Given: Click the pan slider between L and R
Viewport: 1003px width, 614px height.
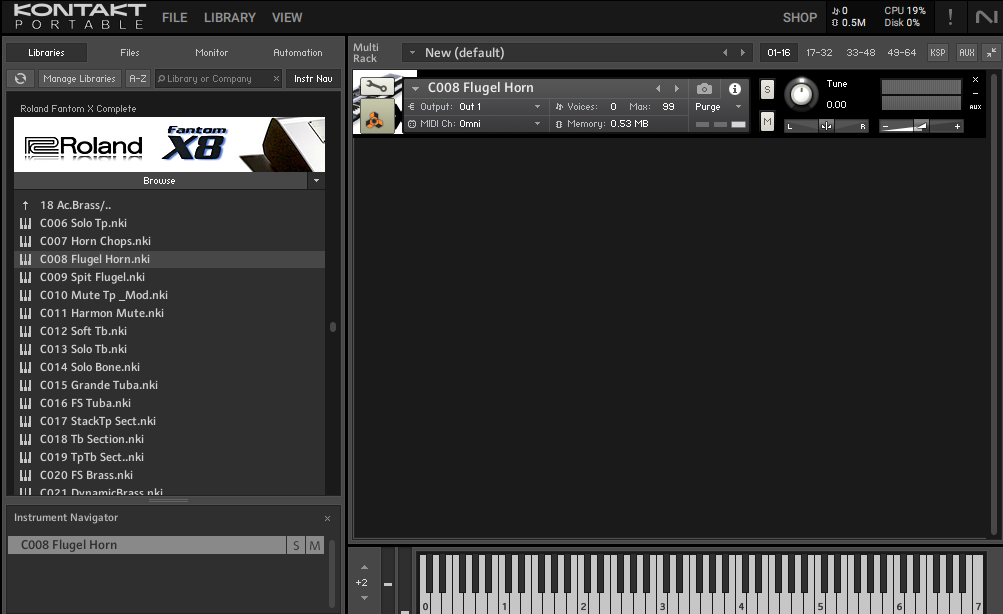Looking at the screenshot, I should click(x=826, y=126).
